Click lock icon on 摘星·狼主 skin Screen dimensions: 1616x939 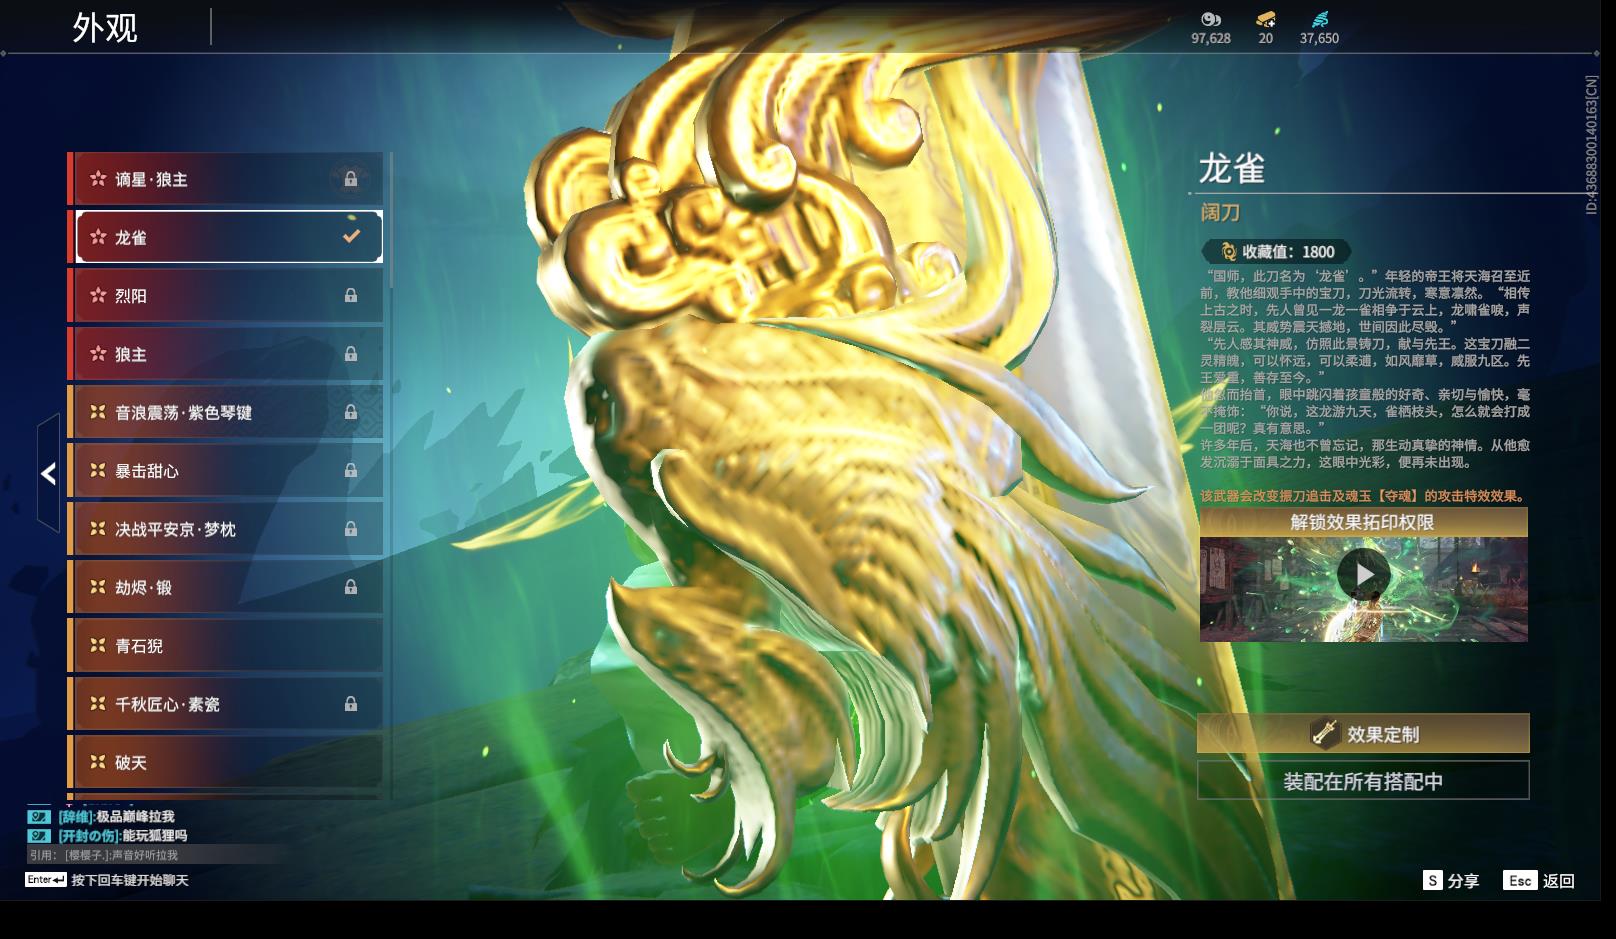pos(351,179)
